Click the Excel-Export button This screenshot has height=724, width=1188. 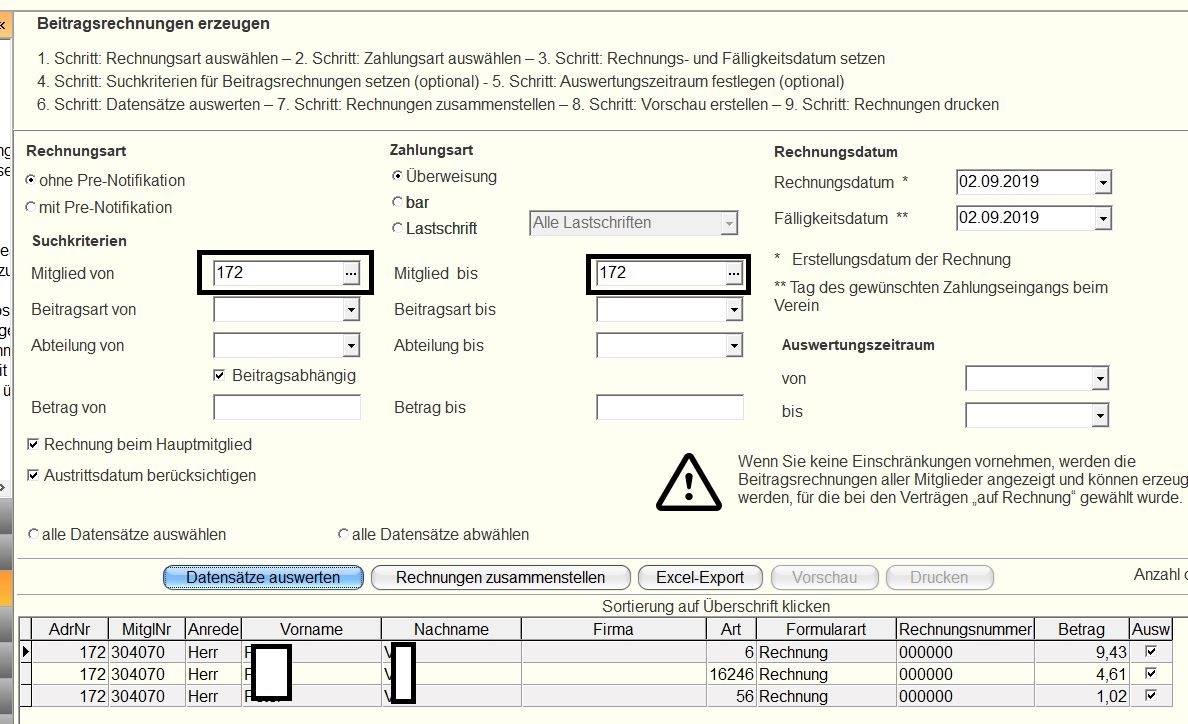point(700,577)
